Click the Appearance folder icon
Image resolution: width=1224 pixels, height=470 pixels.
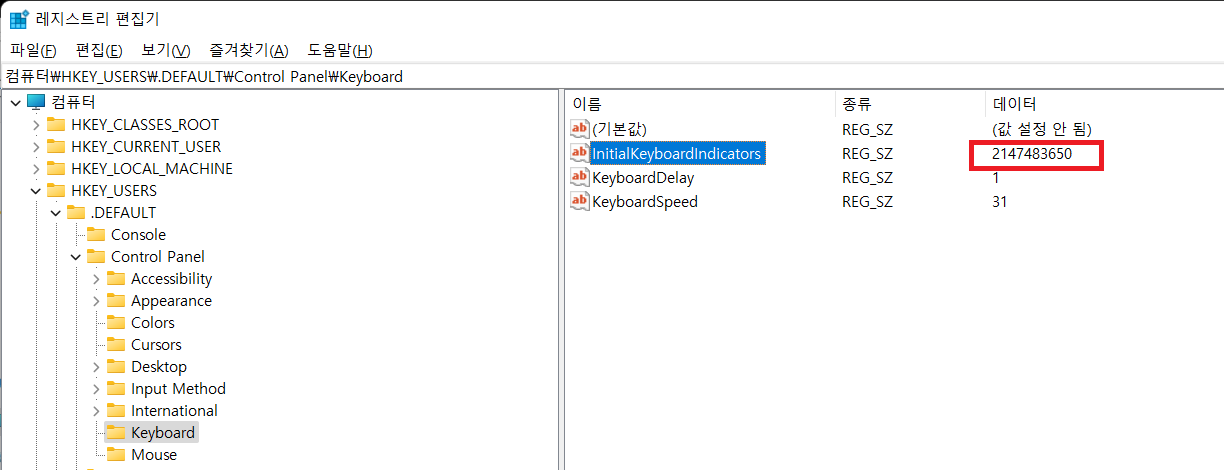coord(116,300)
